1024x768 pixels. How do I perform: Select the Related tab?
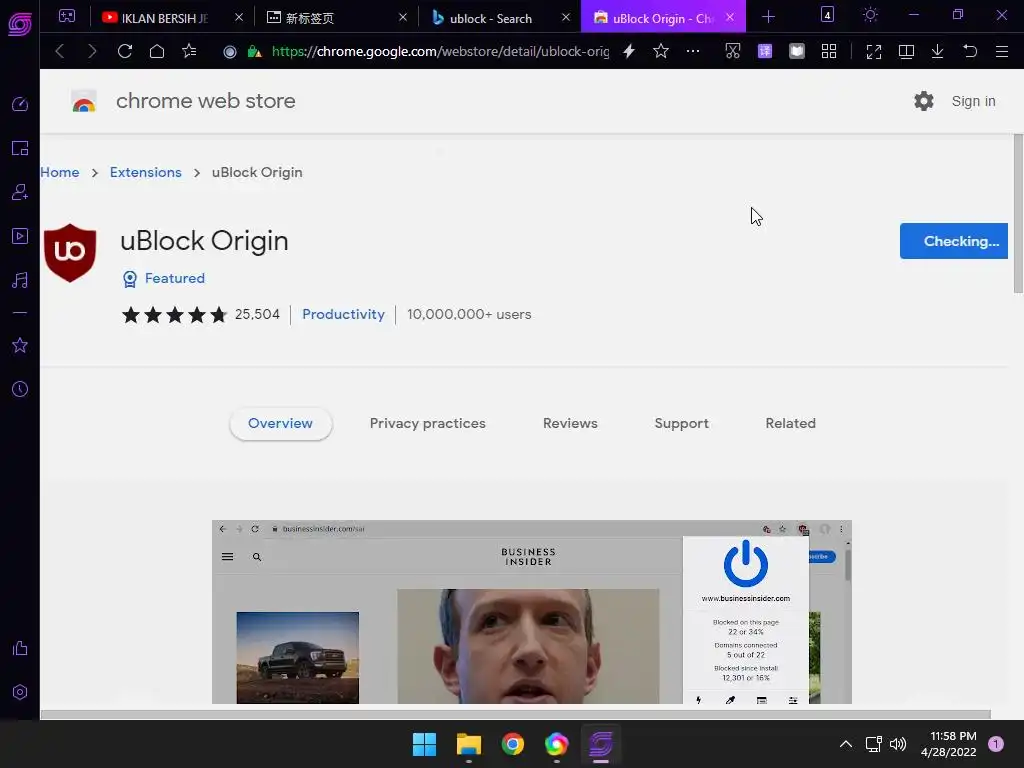(x=790, y=423)
